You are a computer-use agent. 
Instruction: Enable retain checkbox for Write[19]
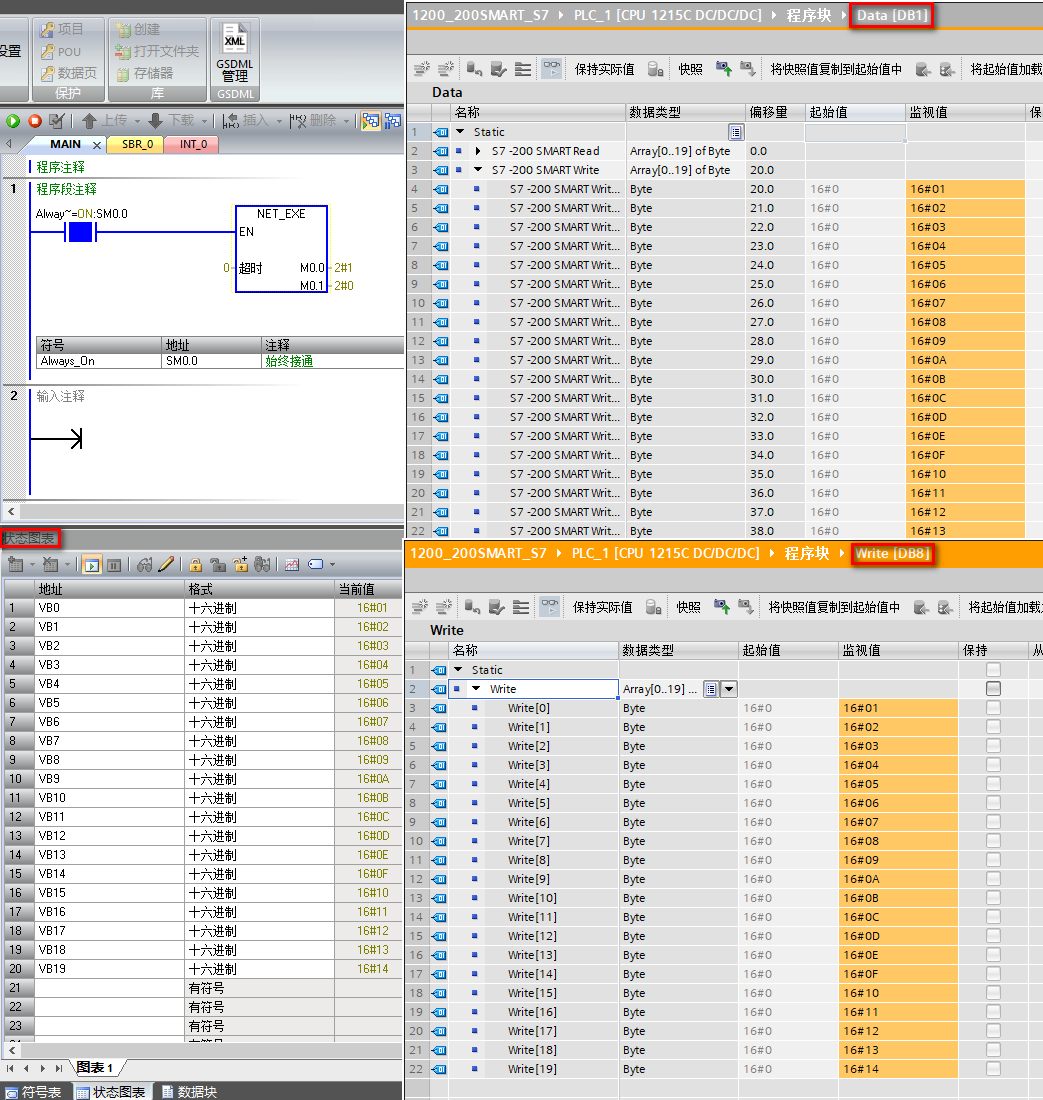[993, 1069]
